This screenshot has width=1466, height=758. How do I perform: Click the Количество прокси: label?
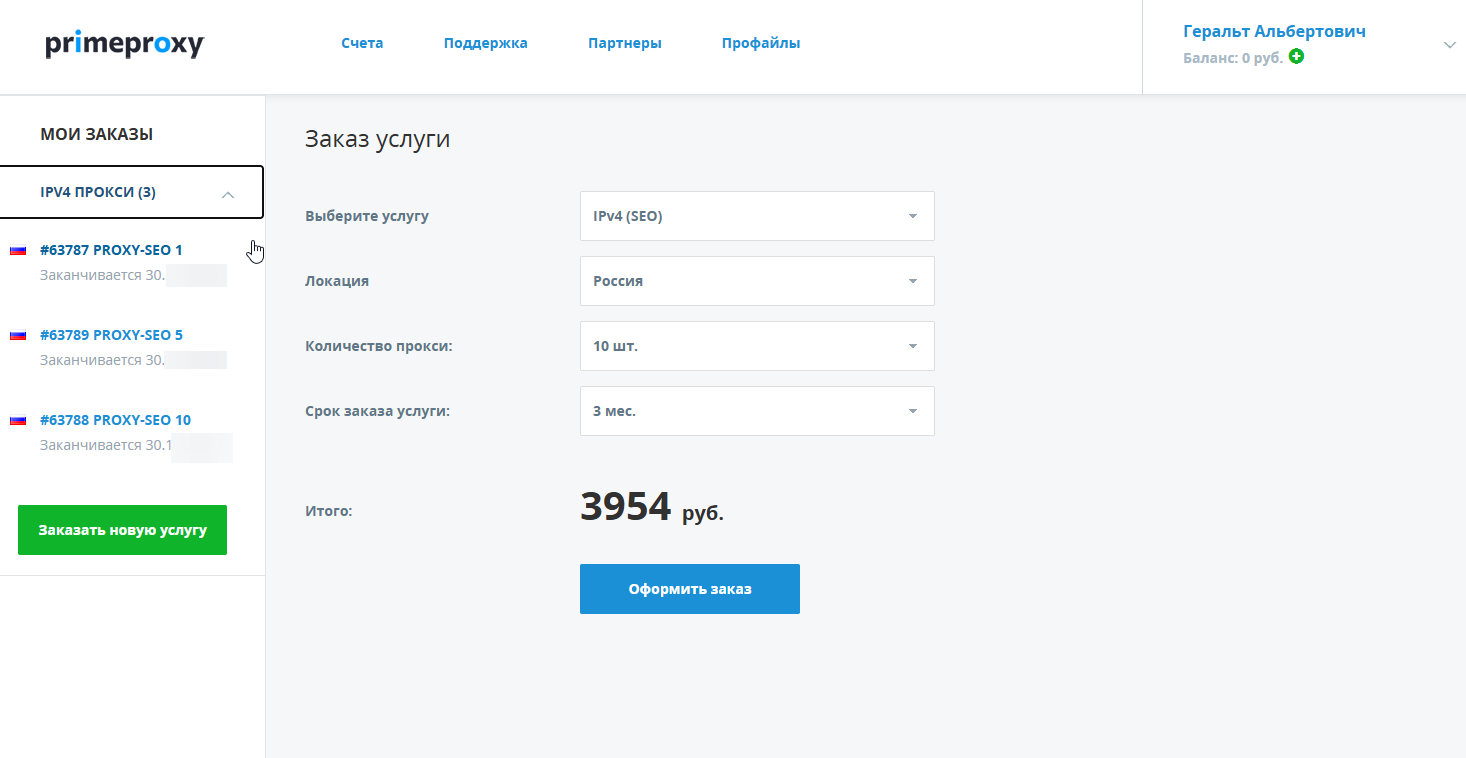tap(379, 346)
